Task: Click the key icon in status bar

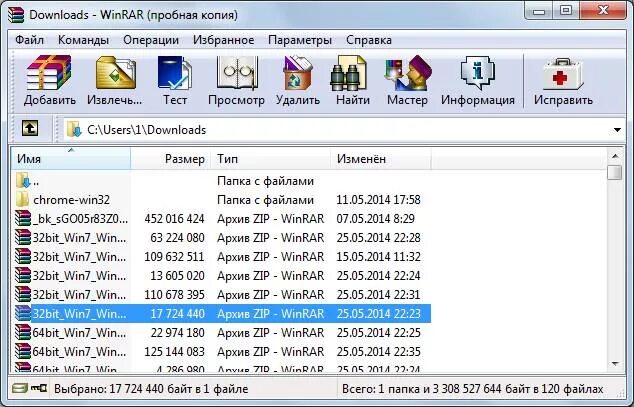Action: pyautogui.click(x=39, y=388)
